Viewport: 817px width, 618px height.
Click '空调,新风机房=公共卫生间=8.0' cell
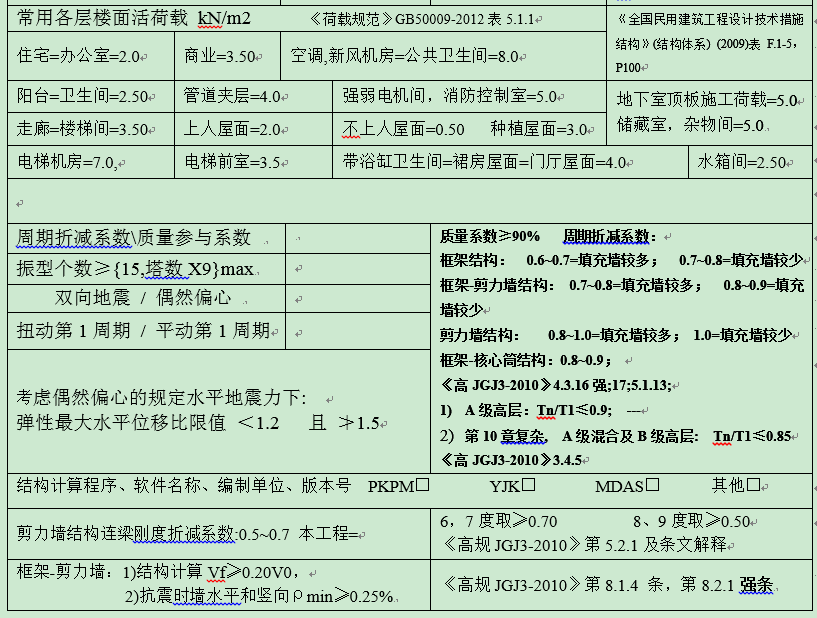click(443, 56)
